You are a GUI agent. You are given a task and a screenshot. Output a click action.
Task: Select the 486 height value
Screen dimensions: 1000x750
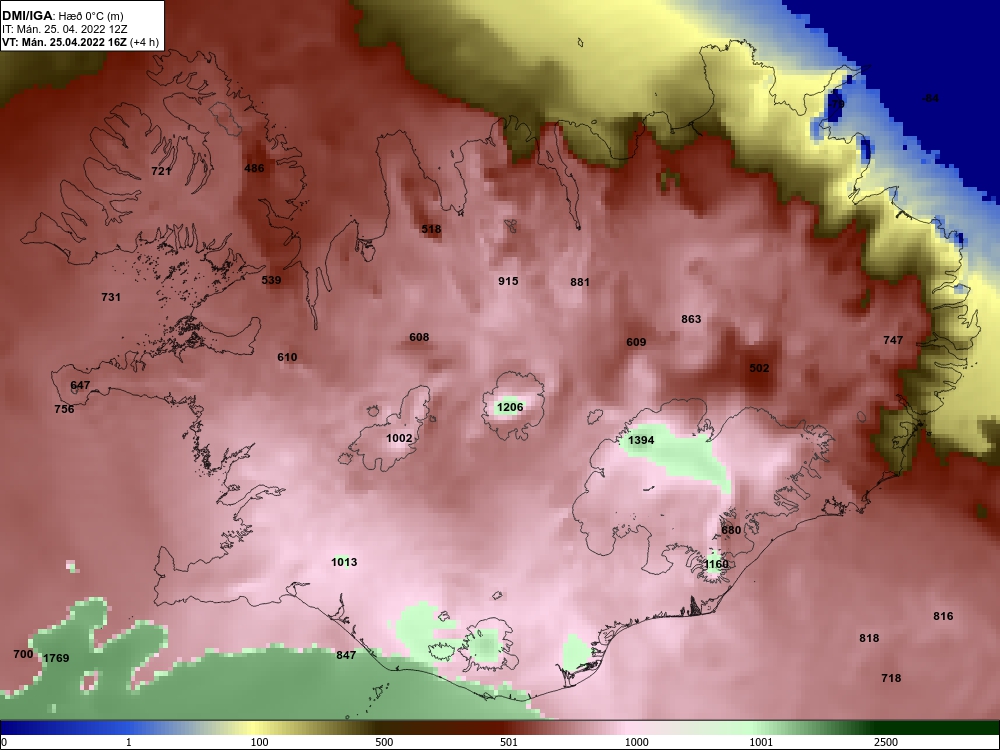[254, 168]
